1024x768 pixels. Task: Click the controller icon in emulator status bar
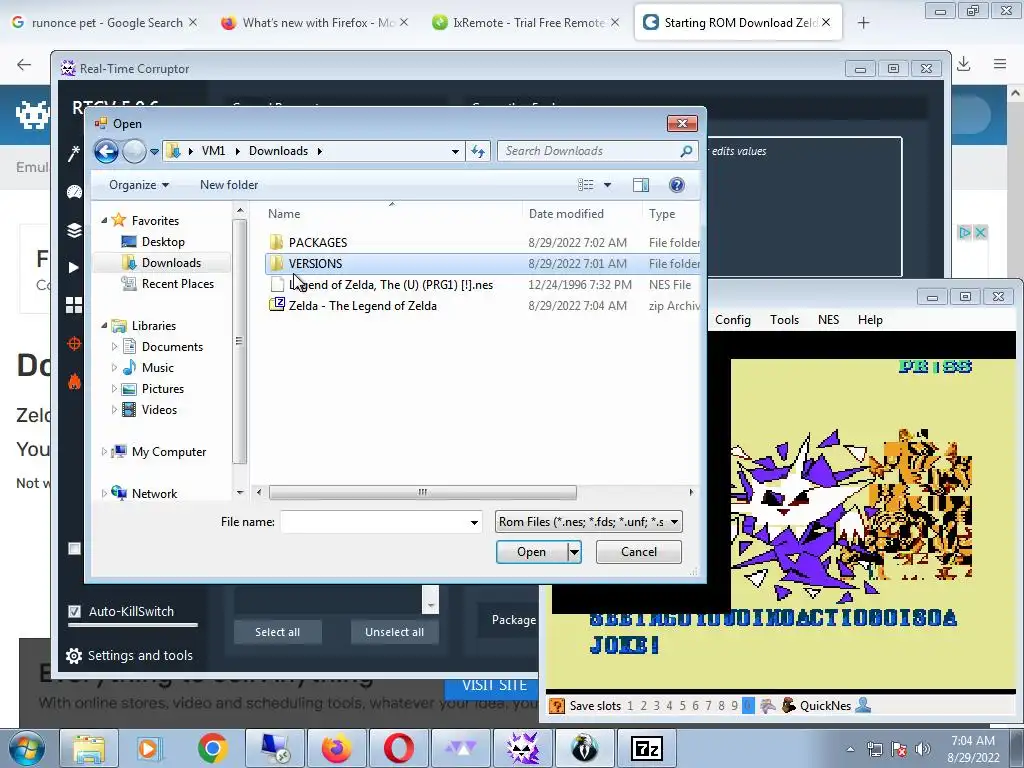[767, 706]
